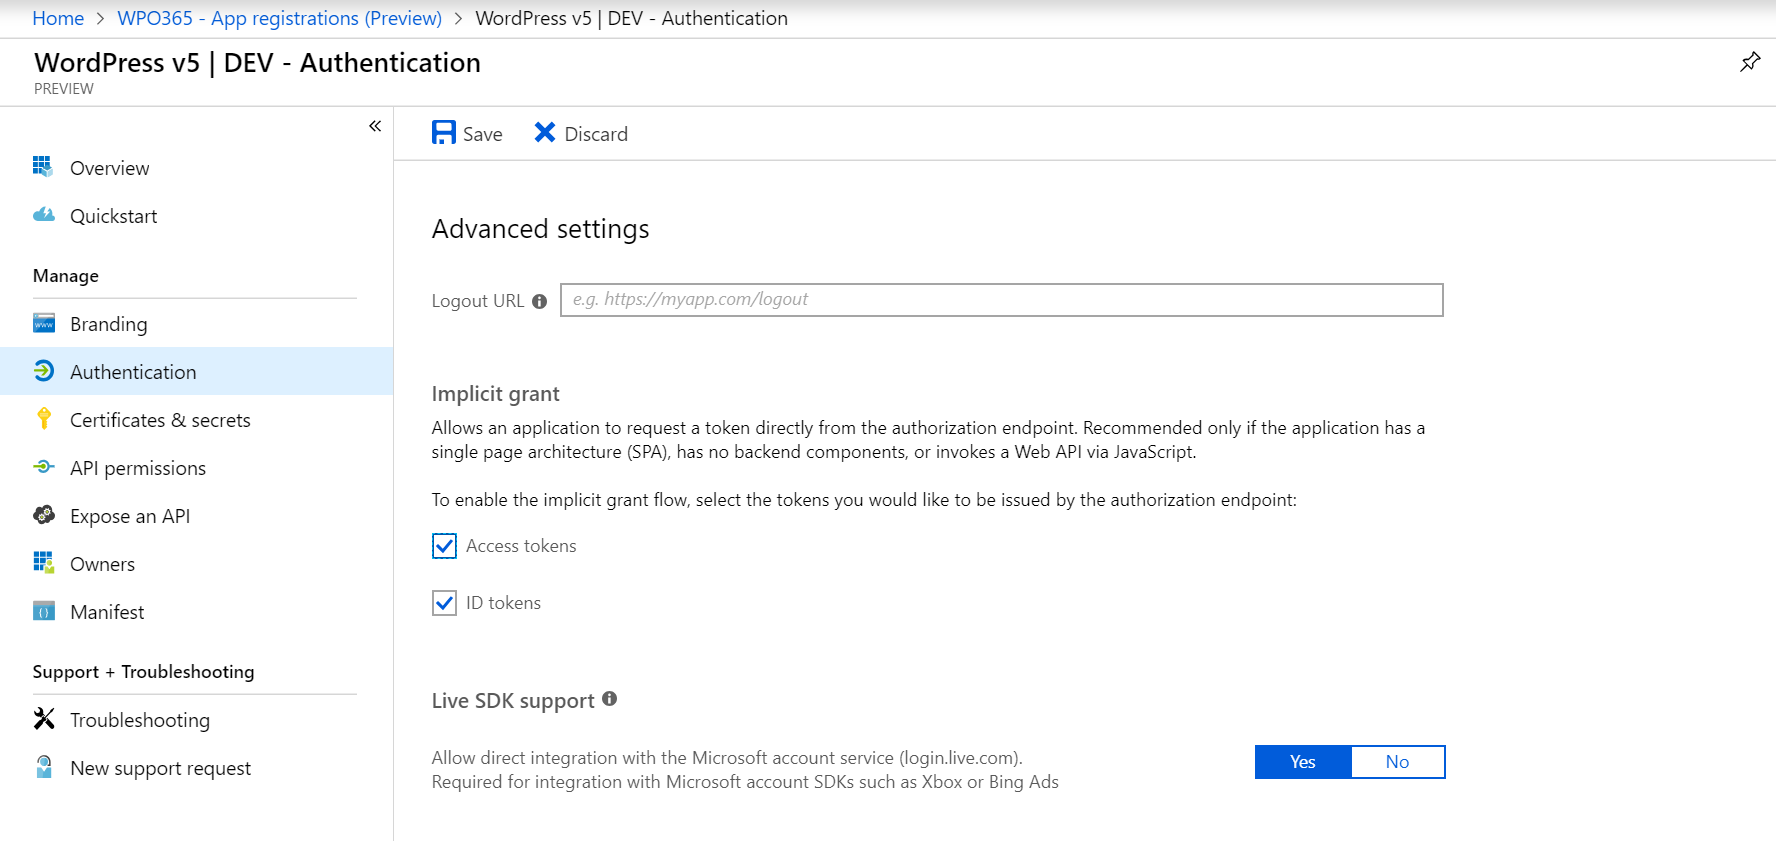This screenshot has width=1776, height=841.
Task: Open the Expose an API page
Action: click(x=196, y=516)
